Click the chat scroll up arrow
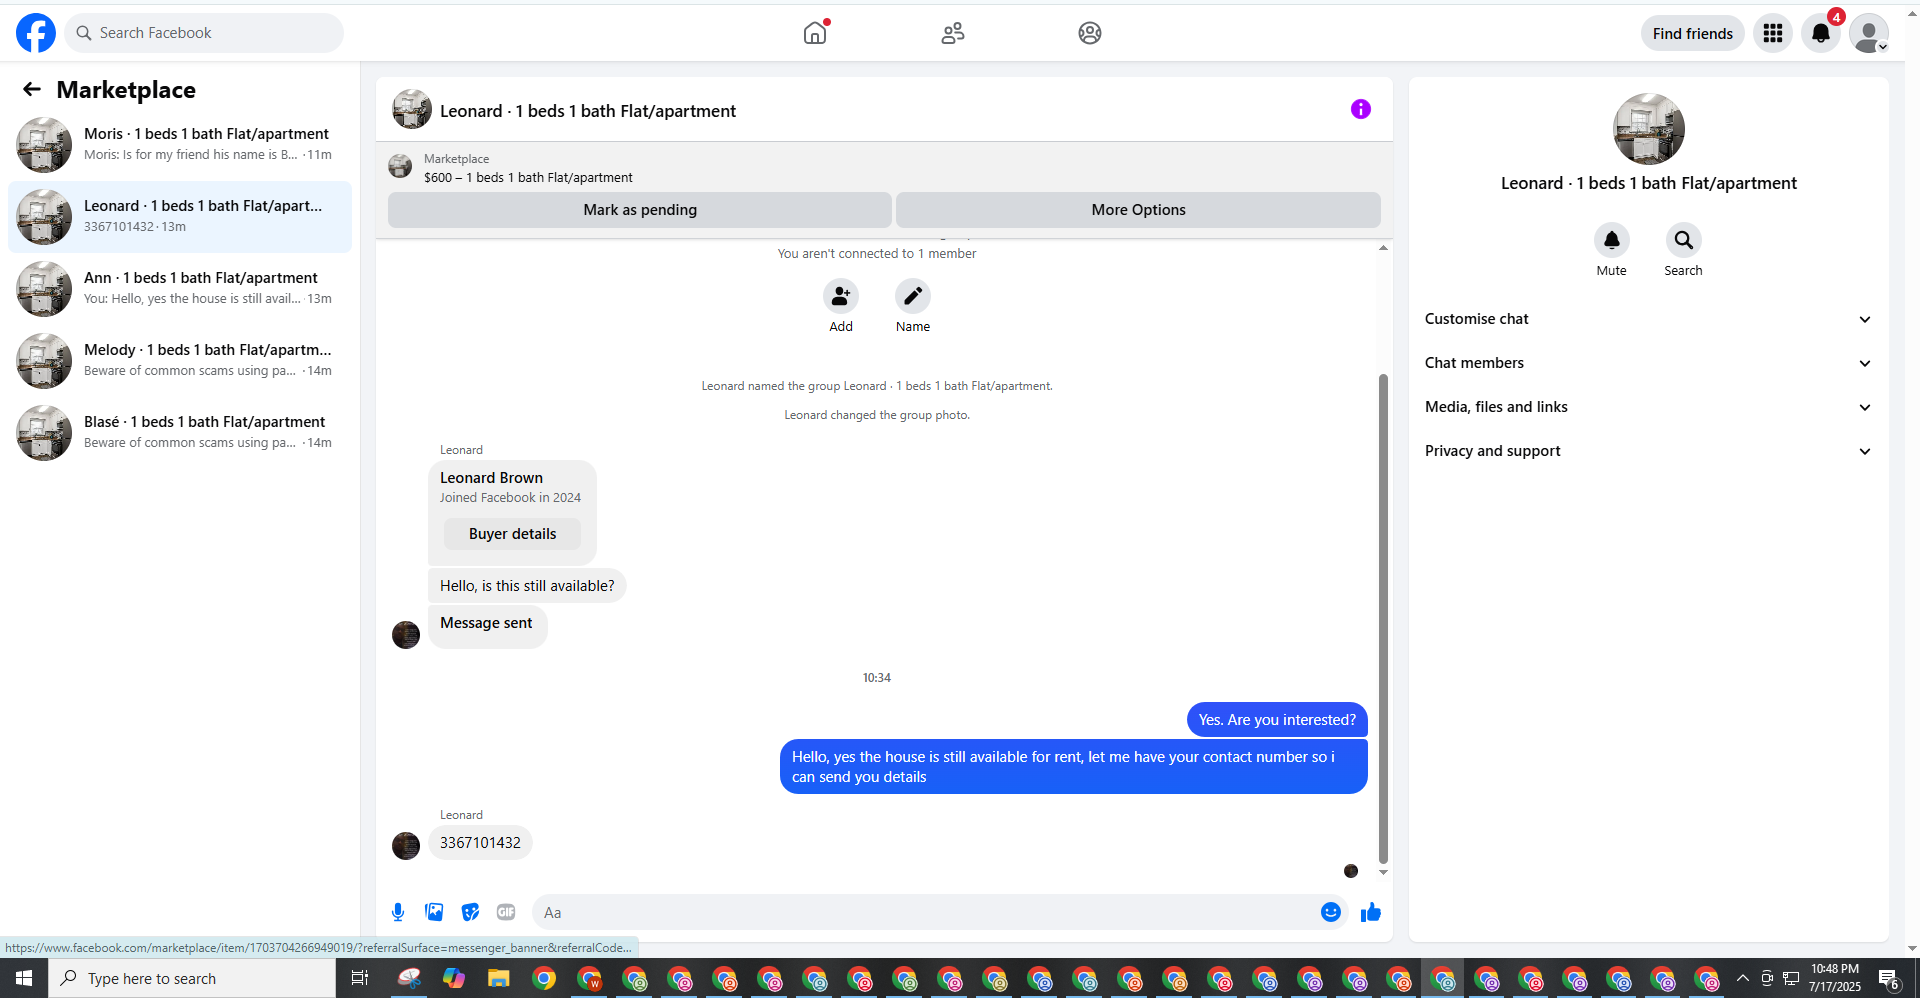Image resolution: width=1920 pixels, height=998 pixels. [1383, 248]
